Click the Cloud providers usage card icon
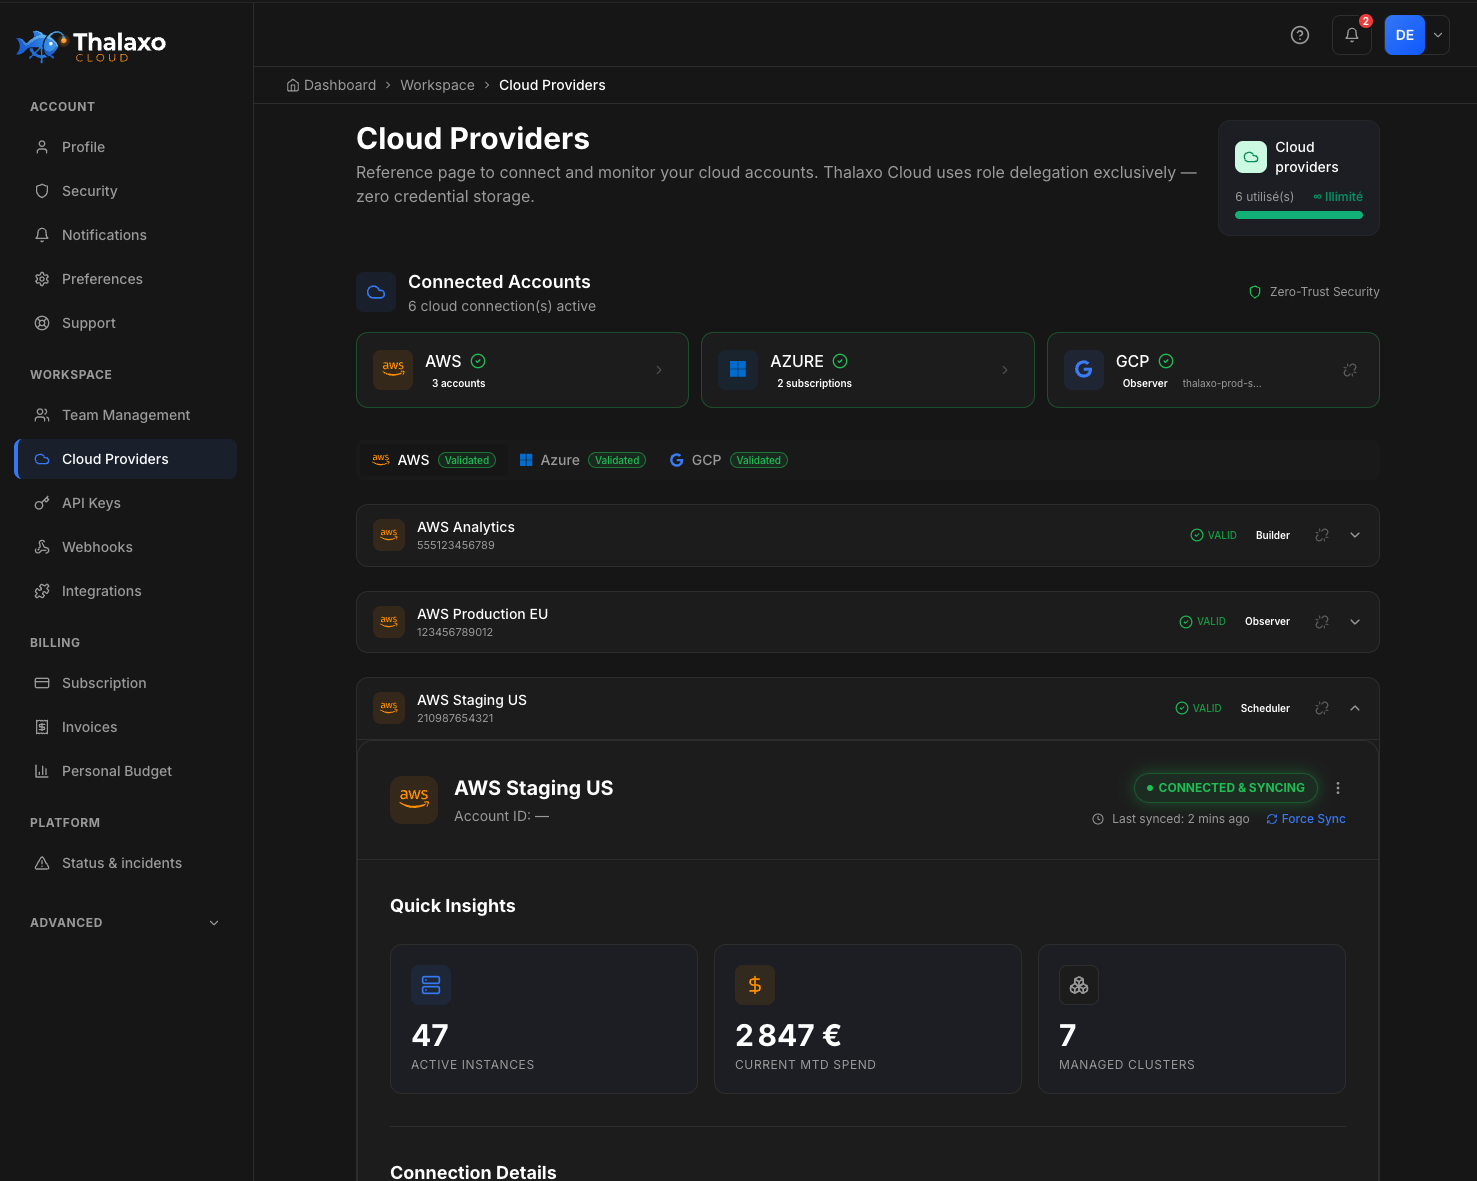 pos(1251,157)
